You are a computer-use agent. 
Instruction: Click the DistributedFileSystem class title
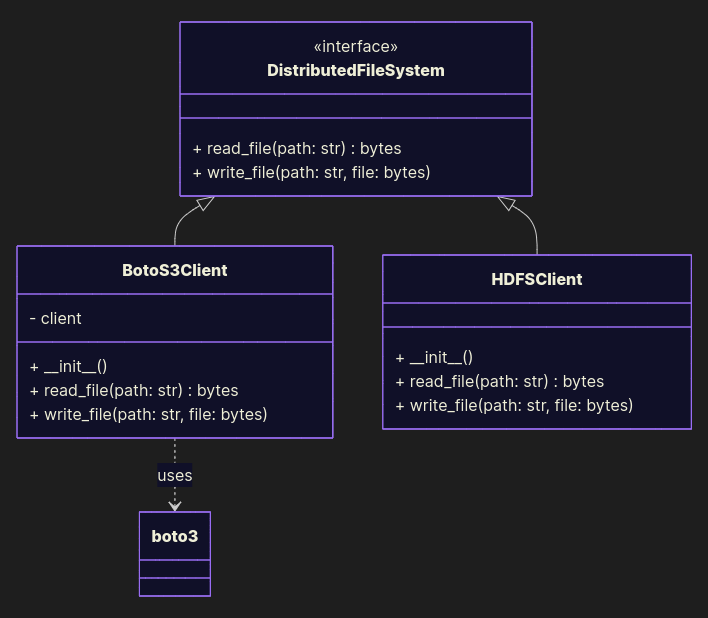pyautogui.click(x=356, y=70)
